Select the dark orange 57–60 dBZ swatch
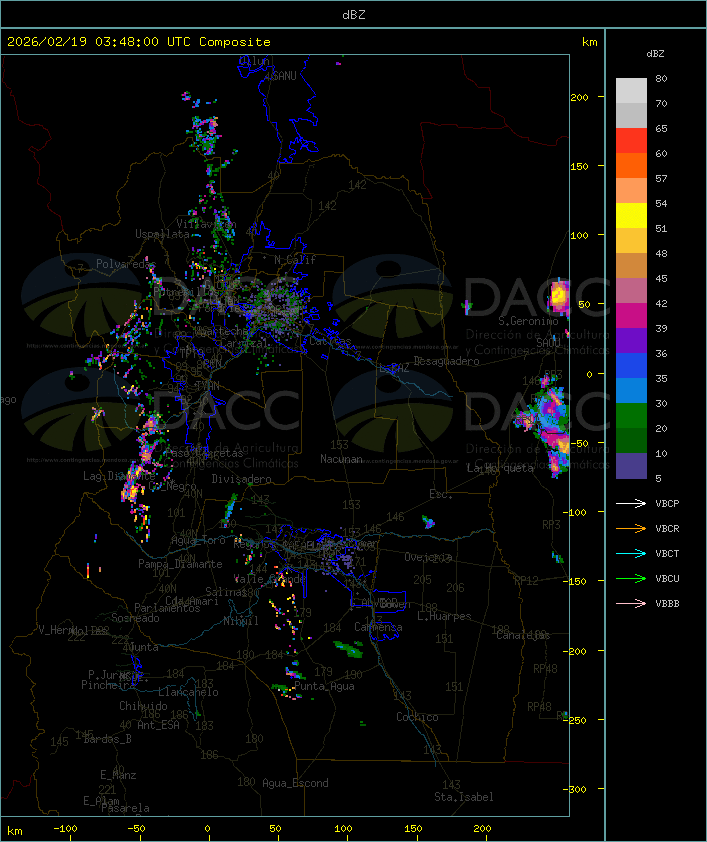Screen dimensions: 707x842 (631, 165)
